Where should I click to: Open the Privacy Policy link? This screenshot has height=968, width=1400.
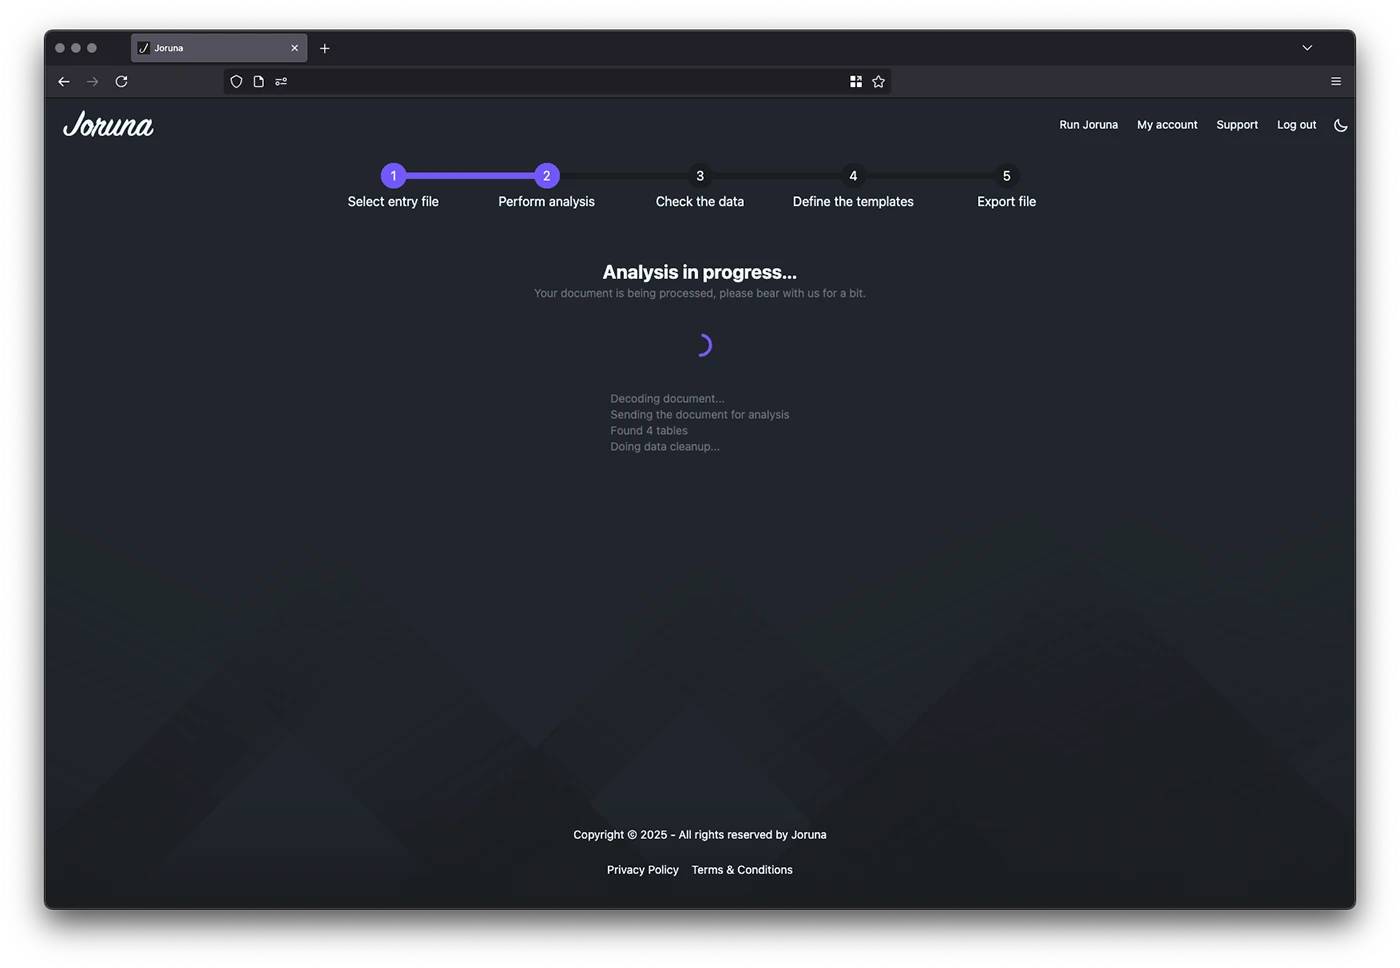point(642,870)
